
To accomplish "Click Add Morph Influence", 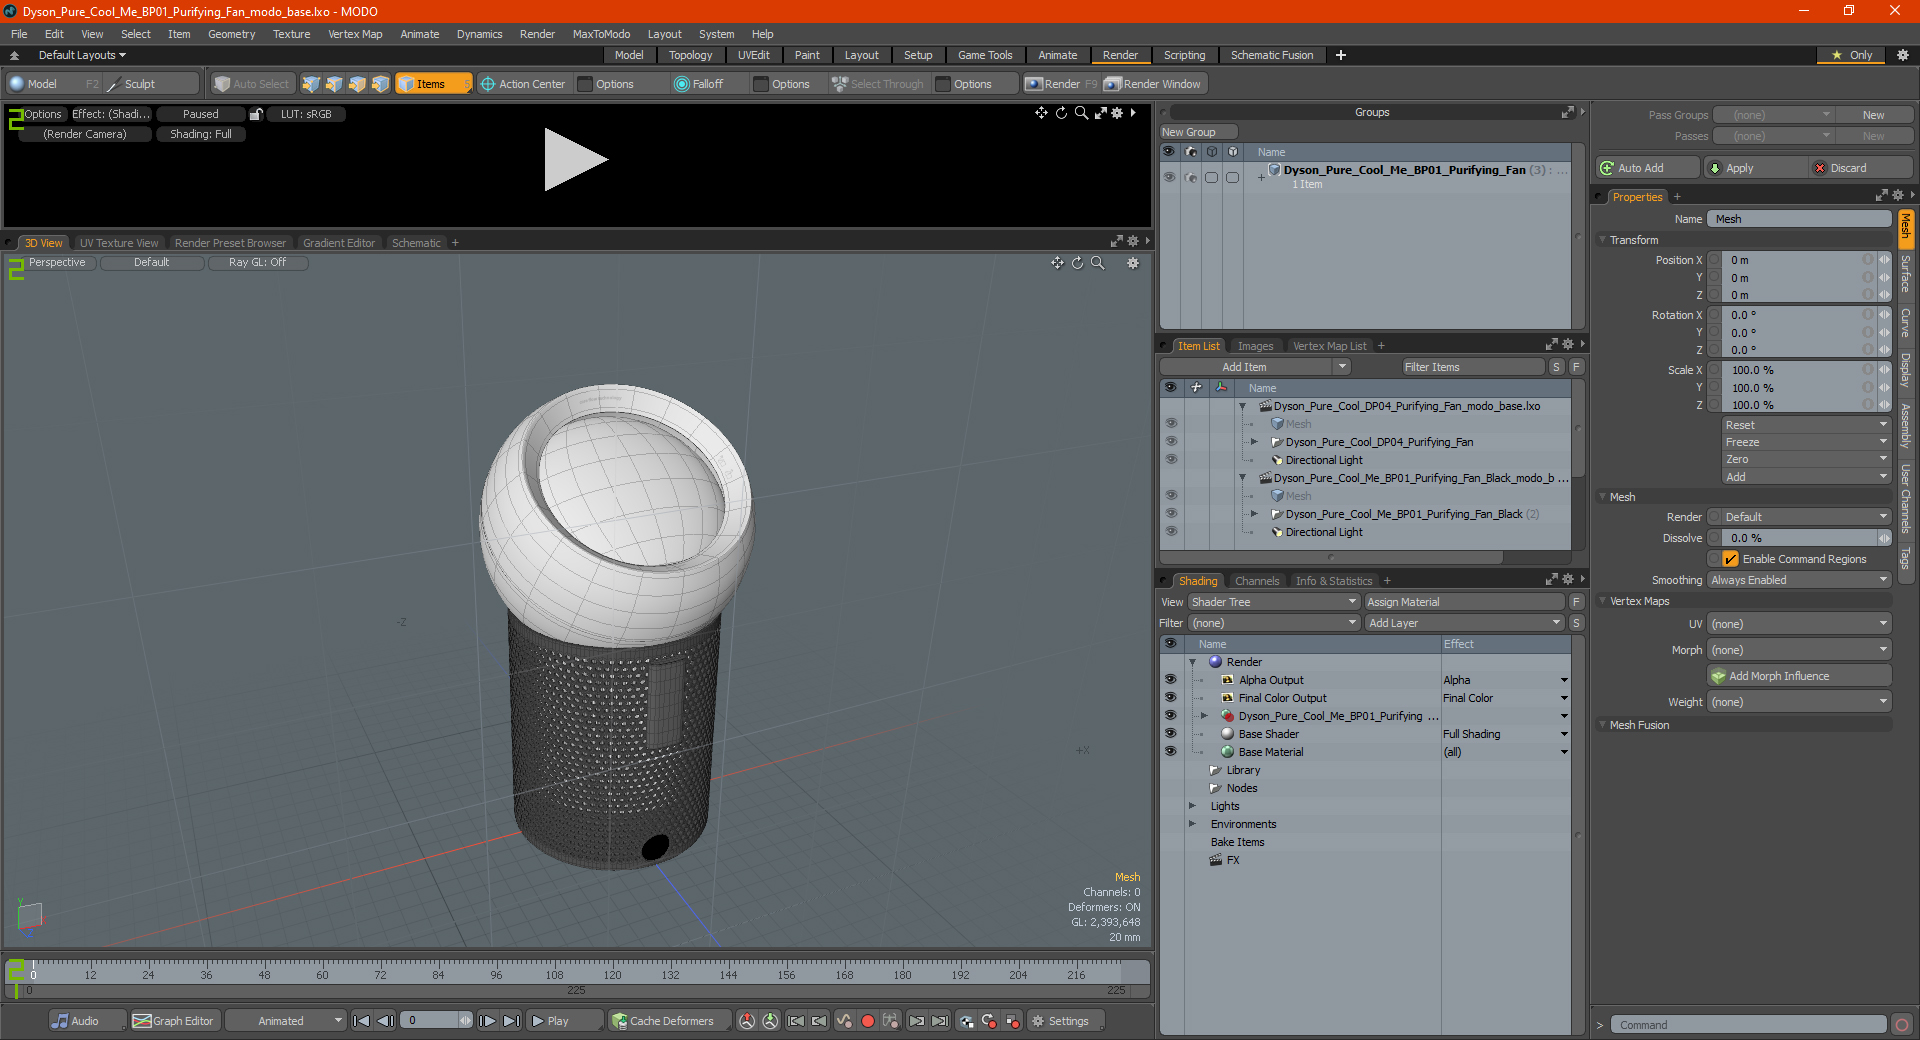I will (x=1799, y=676).
